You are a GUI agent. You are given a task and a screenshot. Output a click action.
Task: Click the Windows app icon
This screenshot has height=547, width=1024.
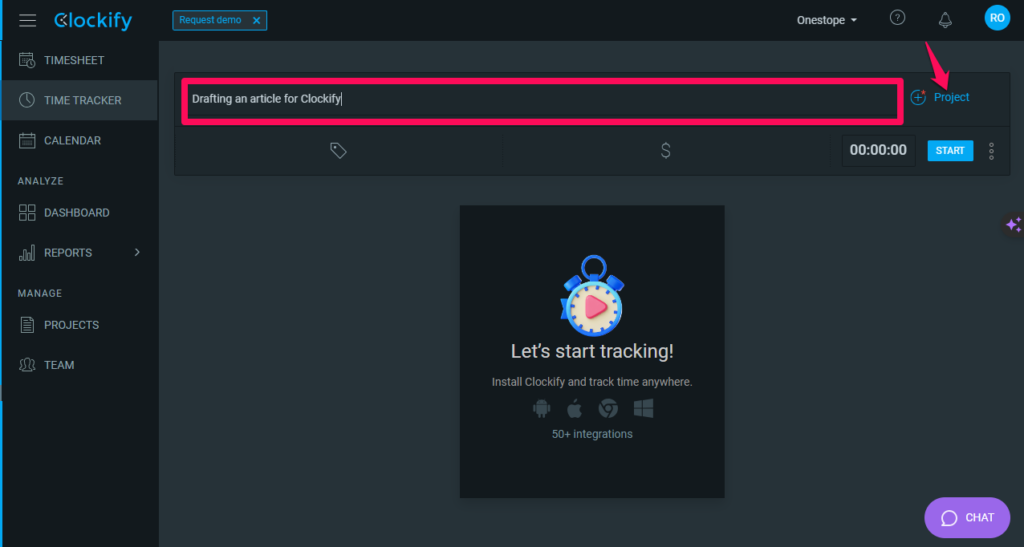pyautogui.click(x=643, y=409)
